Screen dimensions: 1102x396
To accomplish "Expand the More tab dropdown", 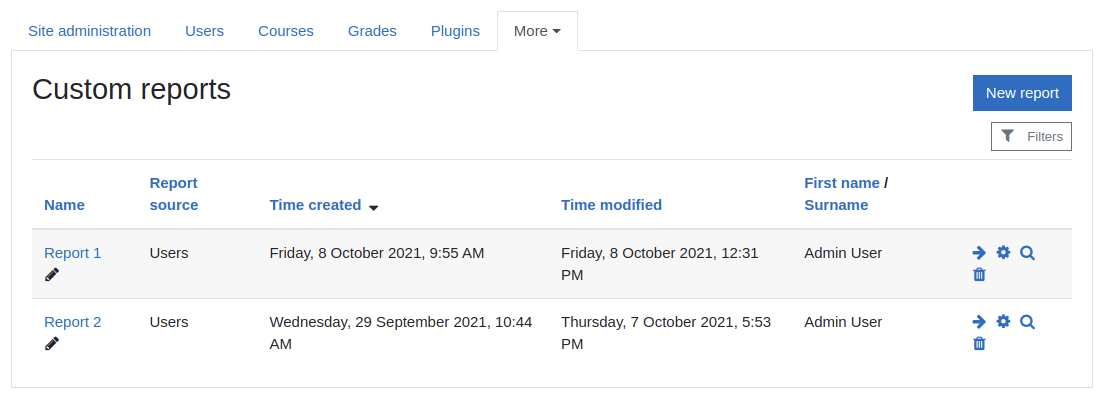I will pyautogui.click(x=537, y=31).
